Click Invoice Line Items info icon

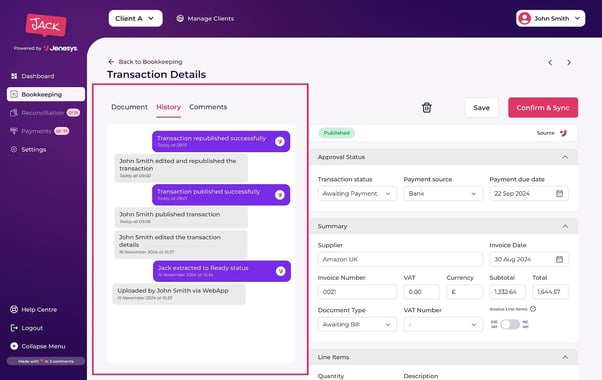point(533,309)
